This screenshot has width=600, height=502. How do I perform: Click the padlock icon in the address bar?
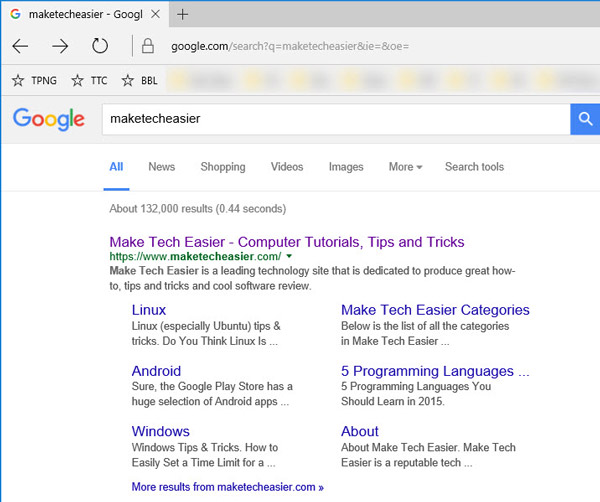pos(148,46)
